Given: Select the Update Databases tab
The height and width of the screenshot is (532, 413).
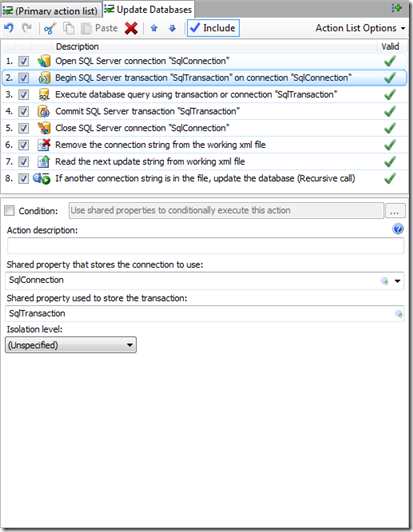Looking at the screenshot, I should pyautogui.click(x=148, y=10).
